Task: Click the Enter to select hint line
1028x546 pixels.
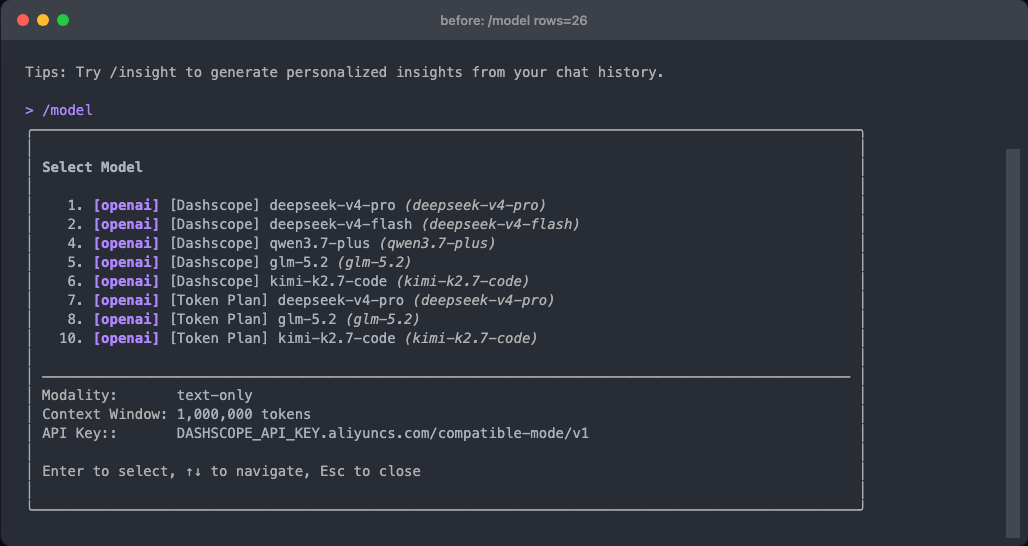Action: pos(231,471)
